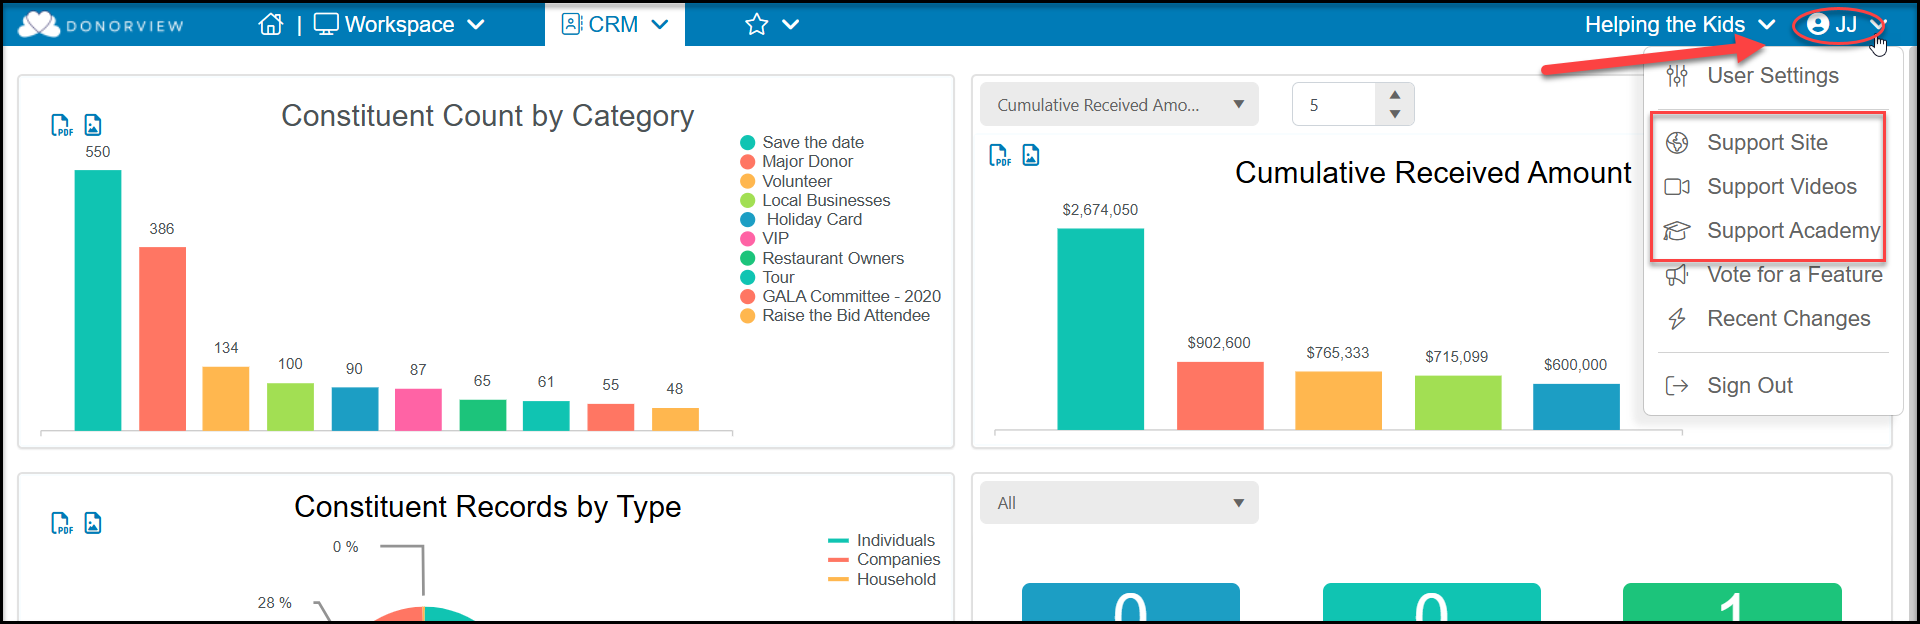This screenshot has height=624, width=1920.
Task: Click the CRM contact card icon
Action: point(572,24)
